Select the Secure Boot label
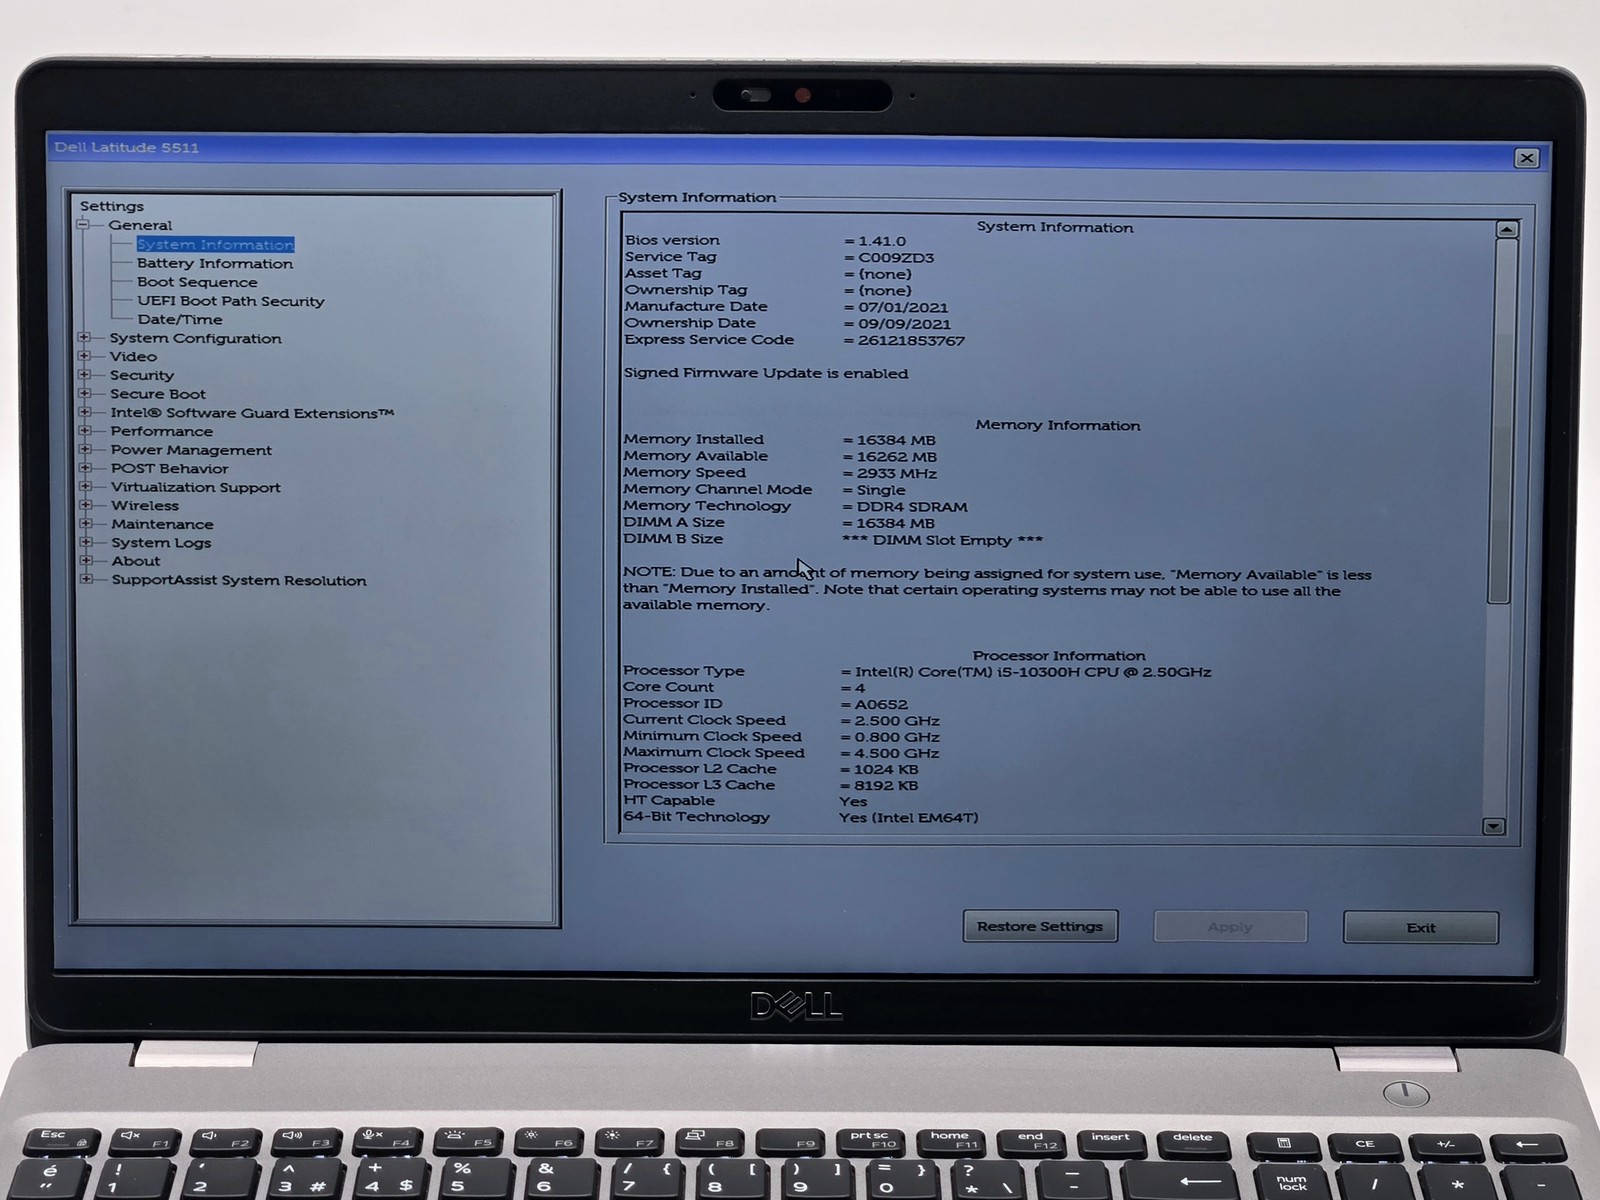This screenshot has height=1200, width=1600. [x=158, y=394]
